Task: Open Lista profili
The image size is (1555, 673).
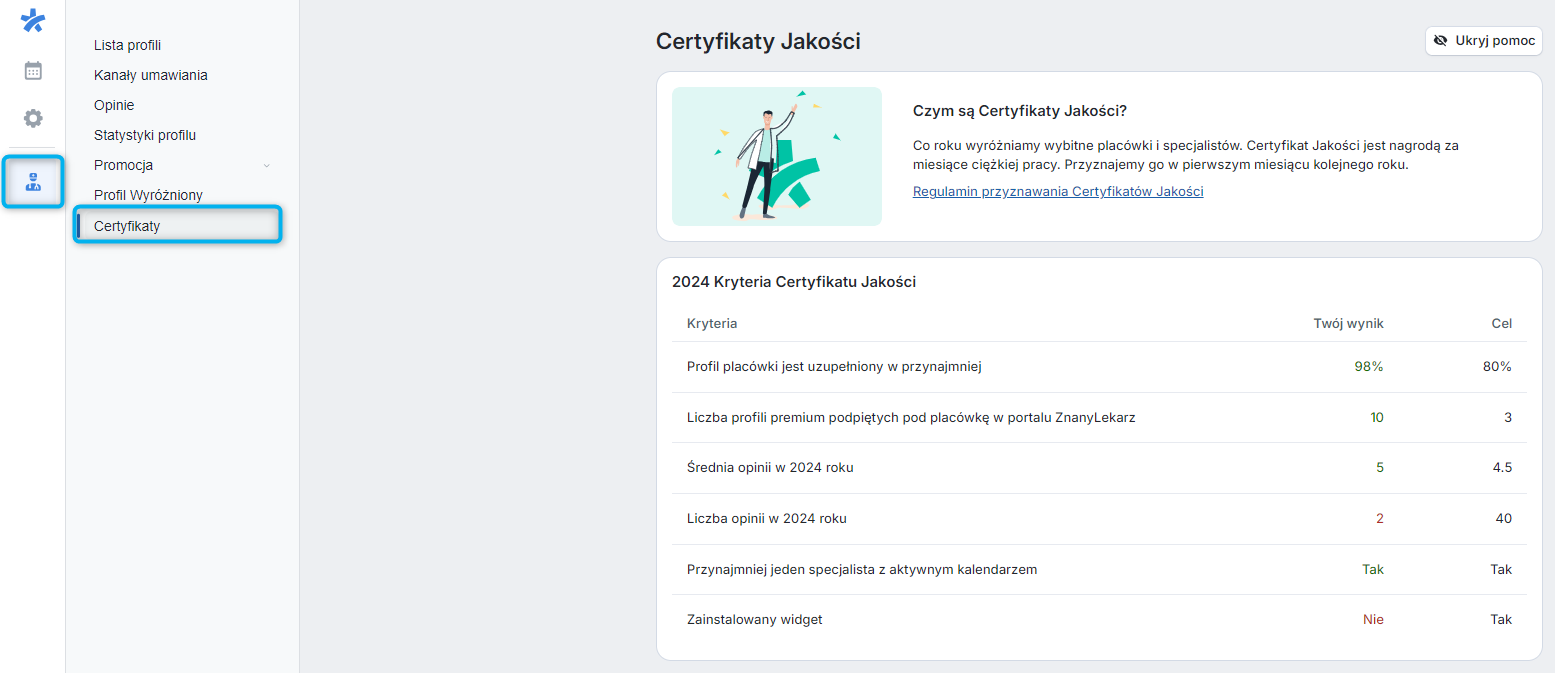Action: (127, 45)
